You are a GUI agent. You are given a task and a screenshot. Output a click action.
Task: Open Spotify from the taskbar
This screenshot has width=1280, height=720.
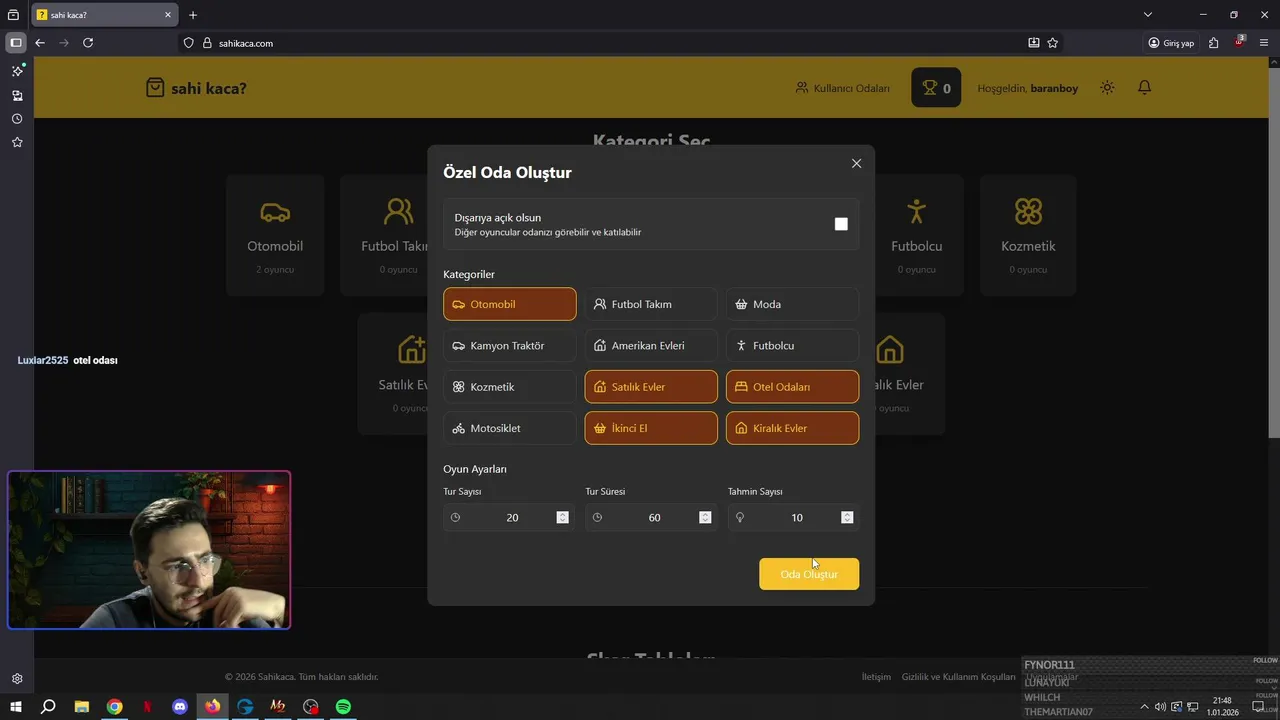click(343, 707)
